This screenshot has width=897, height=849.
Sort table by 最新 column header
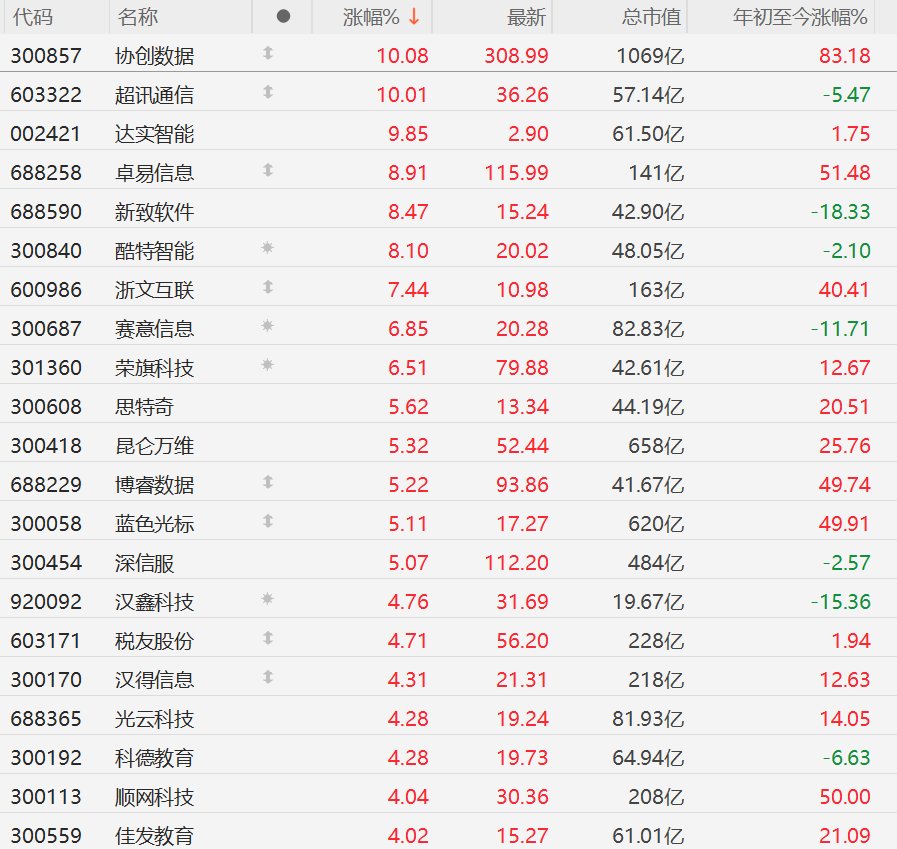(528, 17)
